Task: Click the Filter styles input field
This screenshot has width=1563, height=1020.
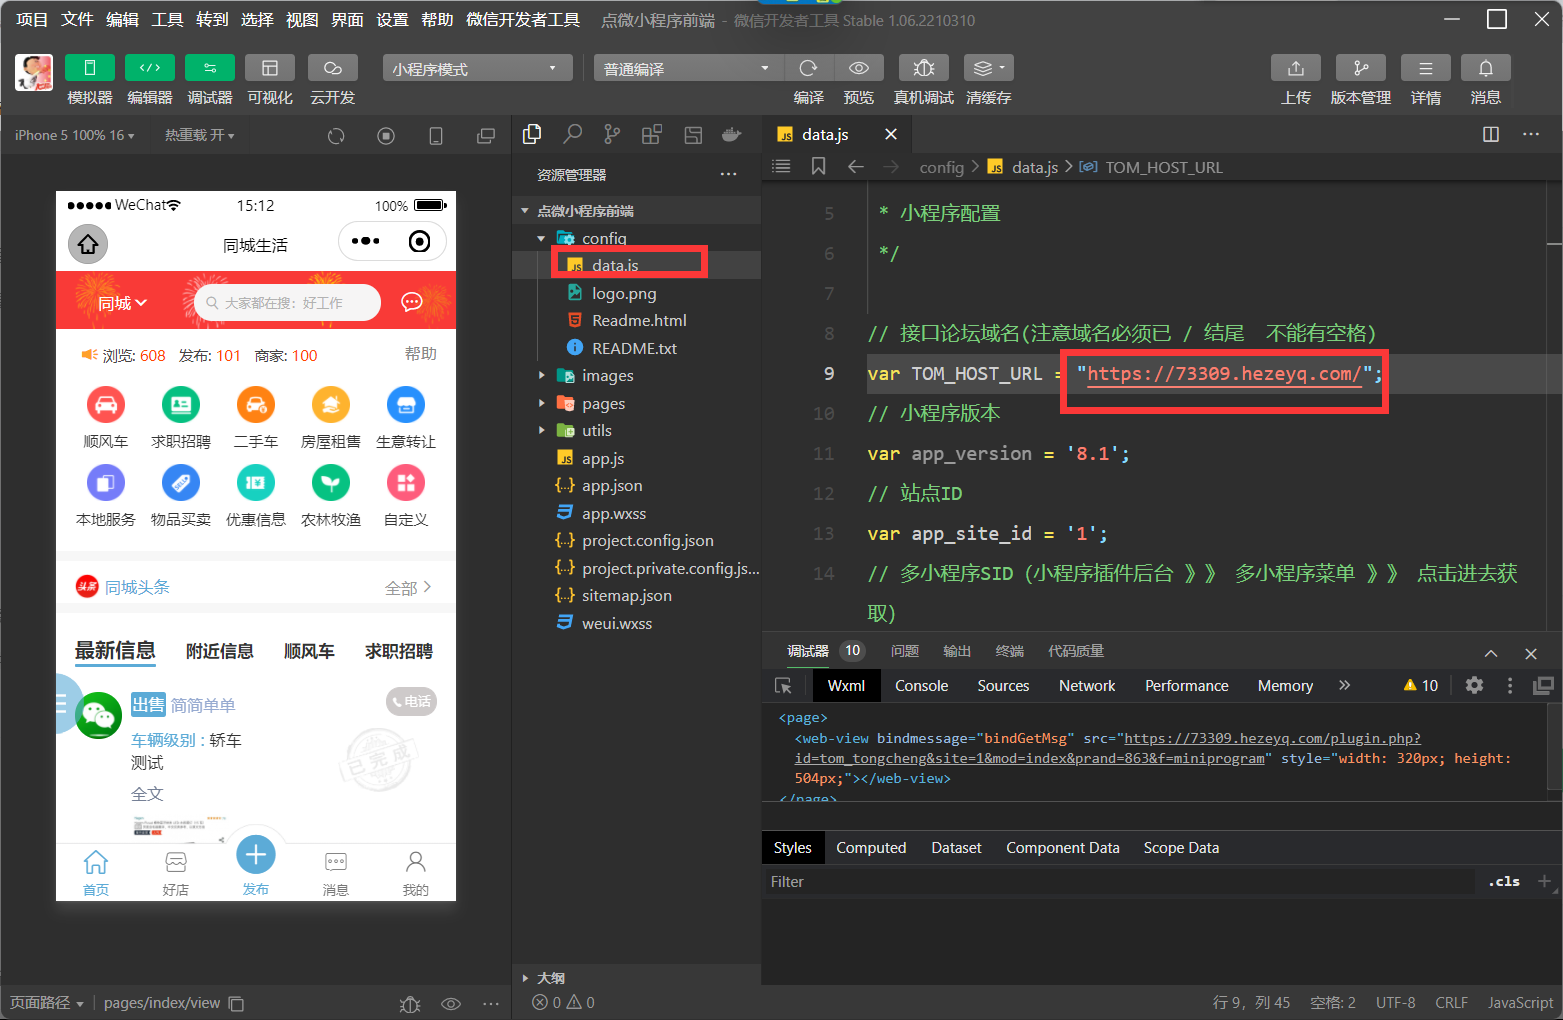Action: click(1118, 881)
